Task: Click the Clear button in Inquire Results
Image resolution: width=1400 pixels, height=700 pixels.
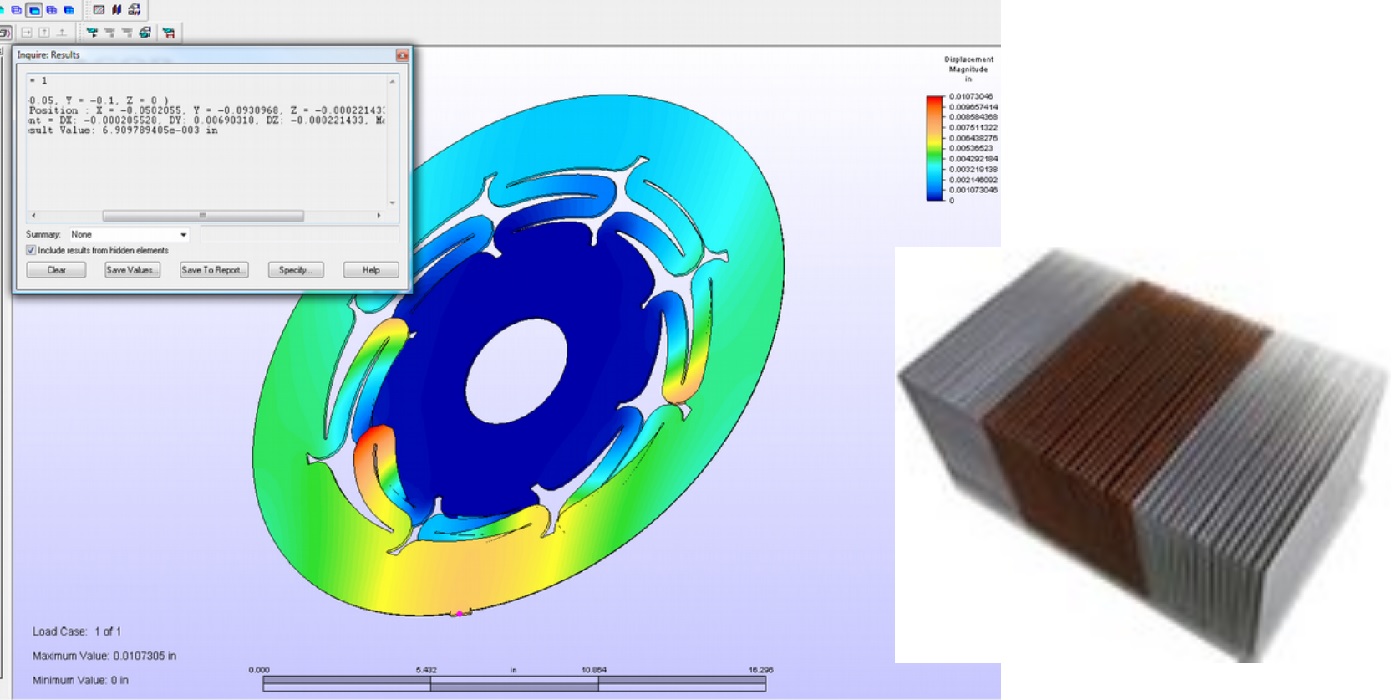Action: coord(56,270)
